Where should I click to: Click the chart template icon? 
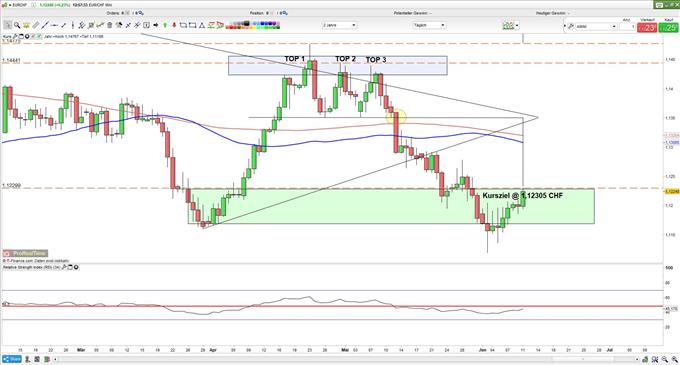tap(508, 25)
